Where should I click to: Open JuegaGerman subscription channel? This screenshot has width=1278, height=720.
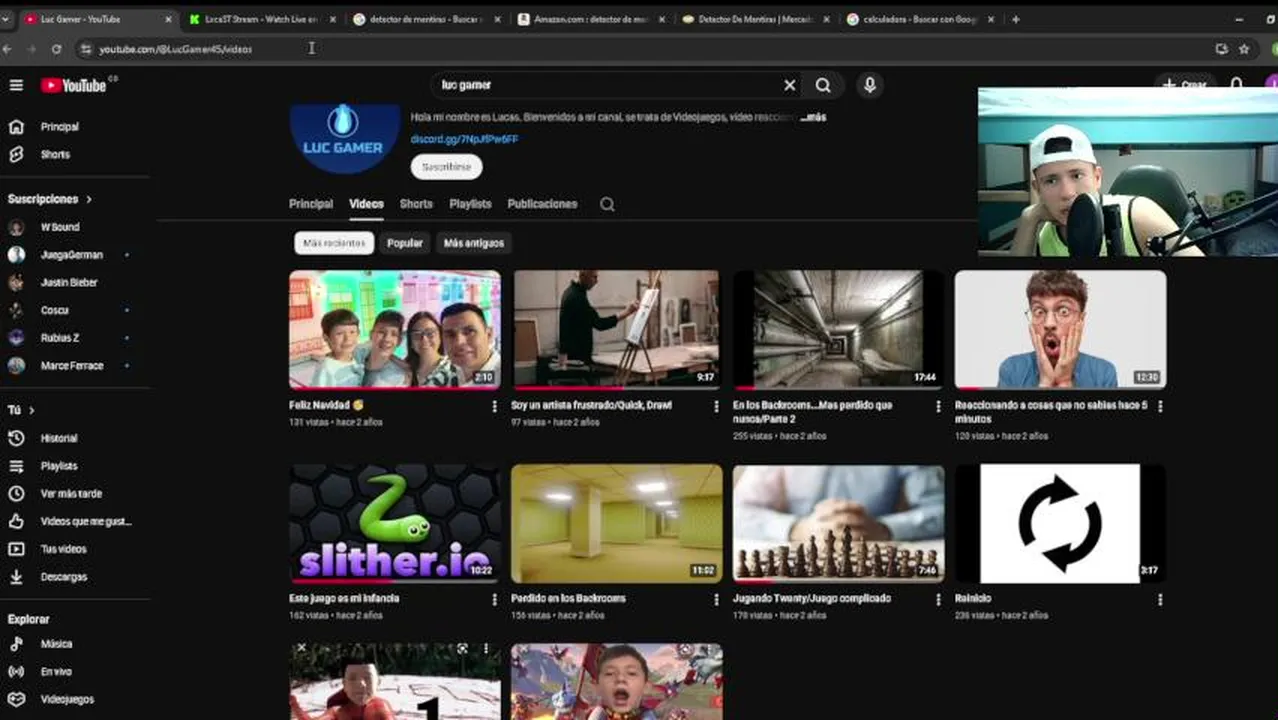pos(71,255)
